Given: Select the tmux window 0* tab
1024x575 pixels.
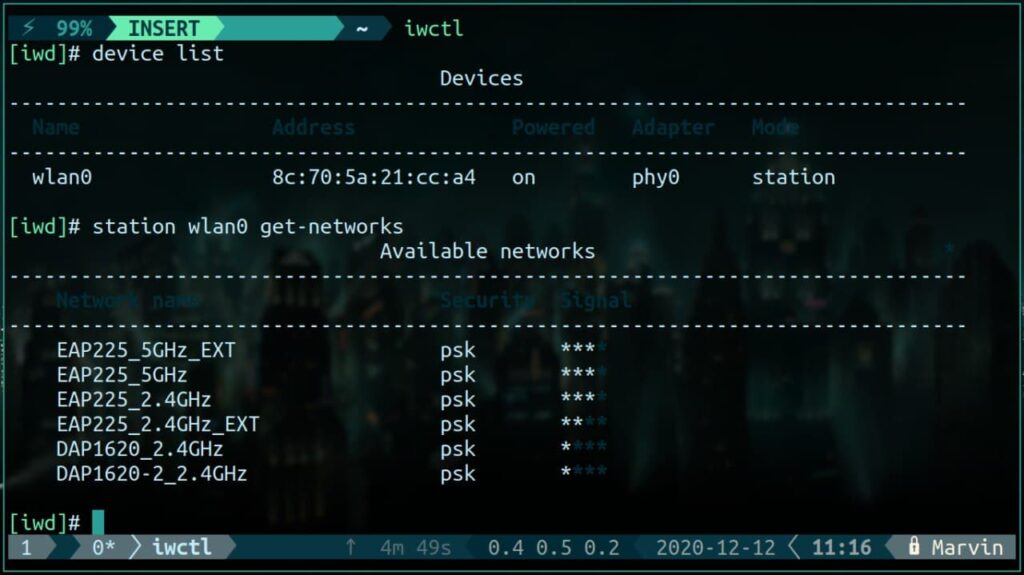Looking at the screenshot, I should 103,547.
